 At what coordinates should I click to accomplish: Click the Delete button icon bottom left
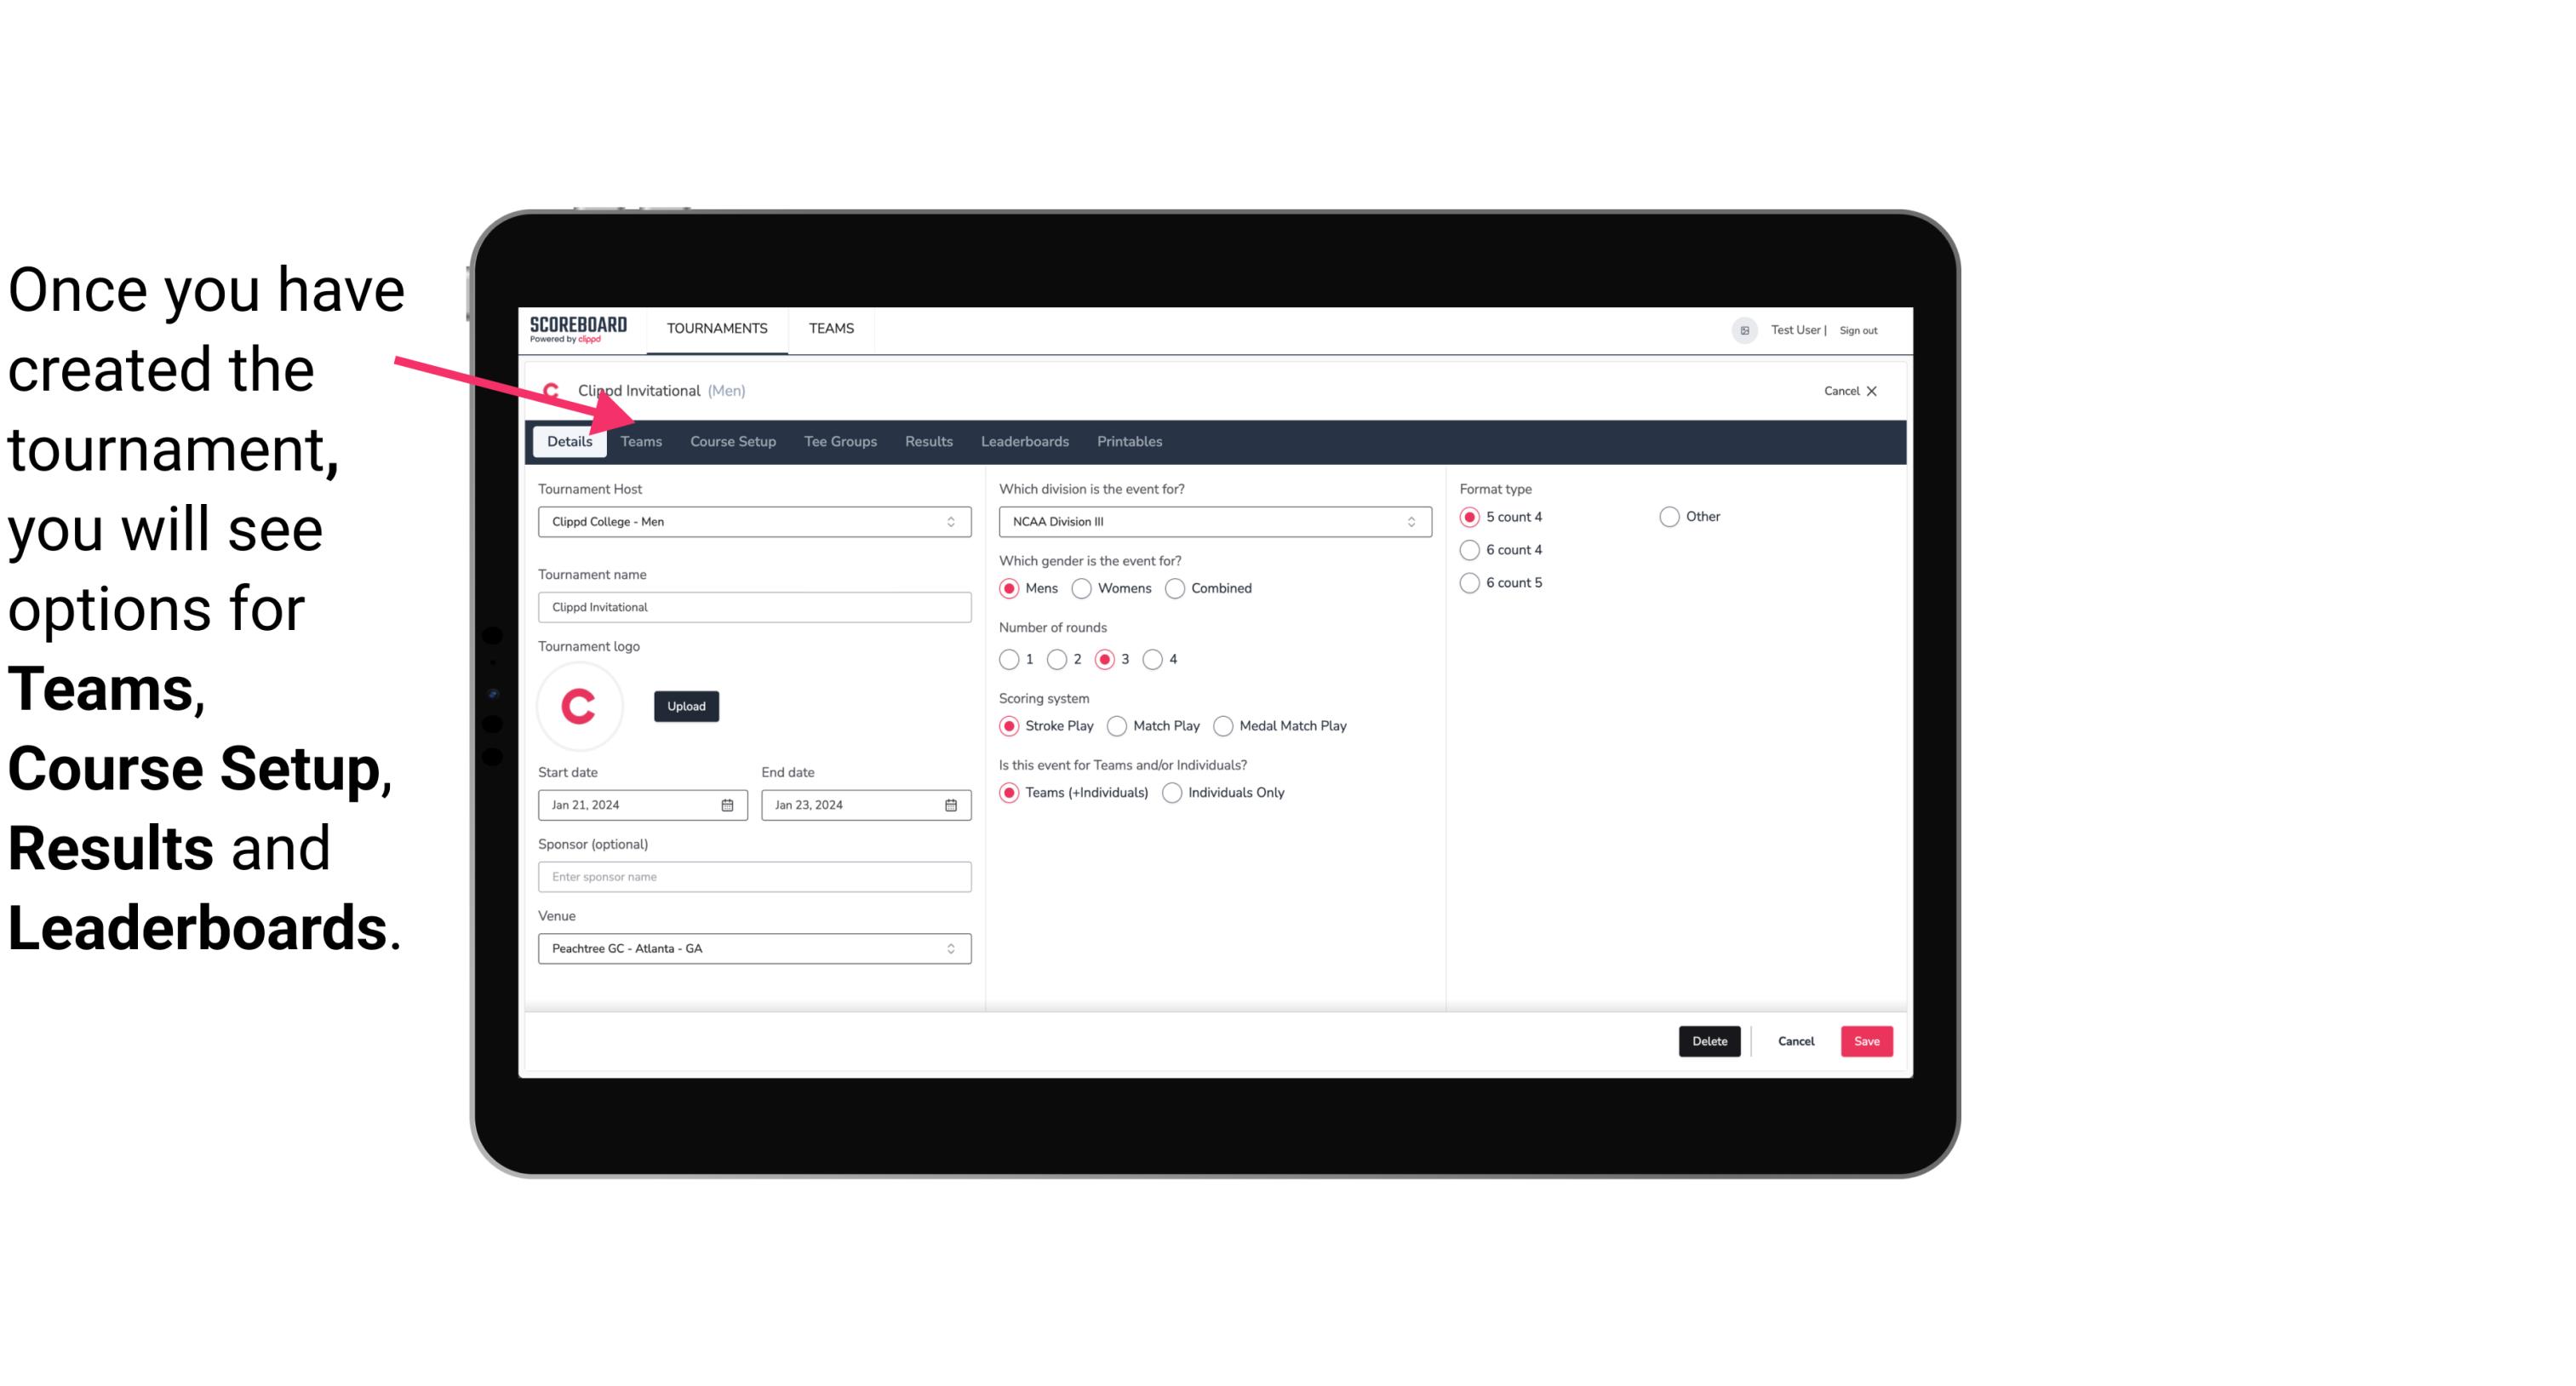1708,1041
